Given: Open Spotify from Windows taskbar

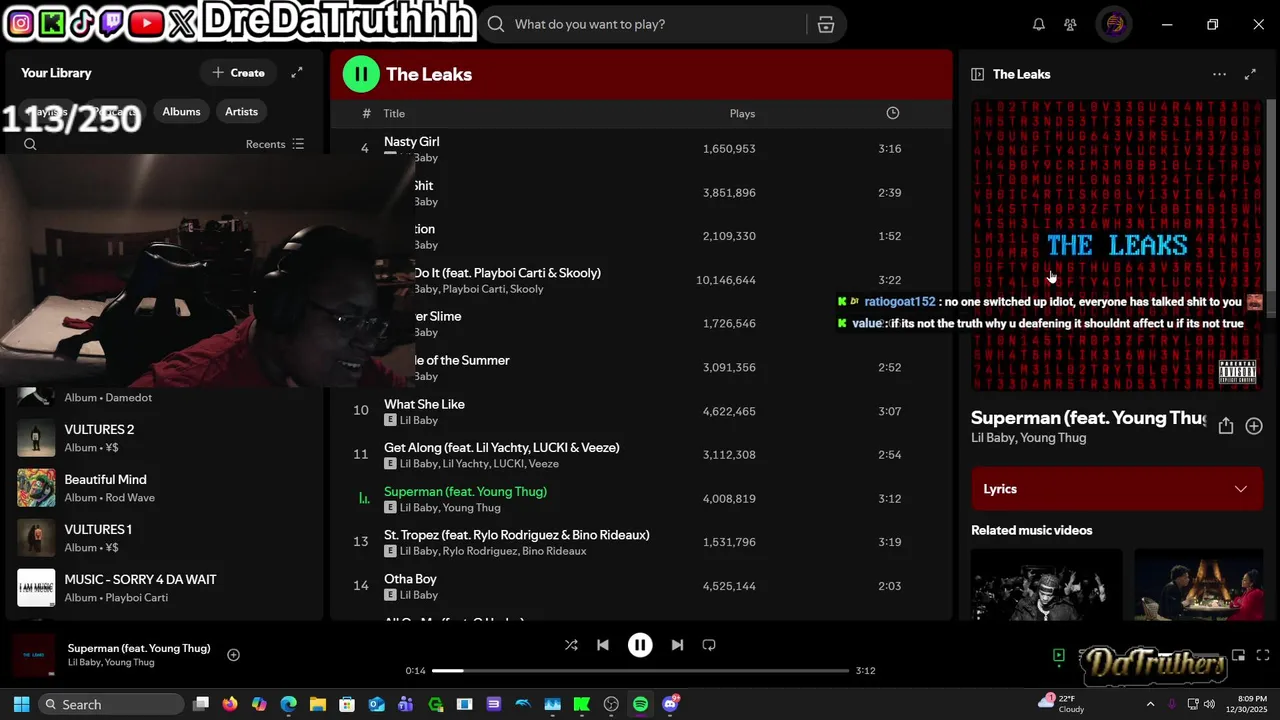Looking at the screenshot, I should 640,704.
